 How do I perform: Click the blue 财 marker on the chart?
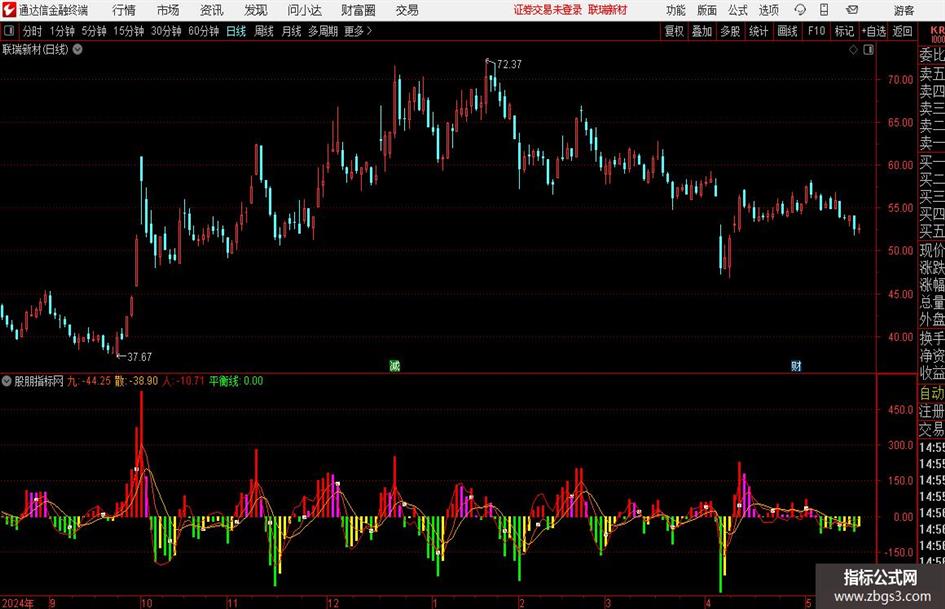[797, 366]
